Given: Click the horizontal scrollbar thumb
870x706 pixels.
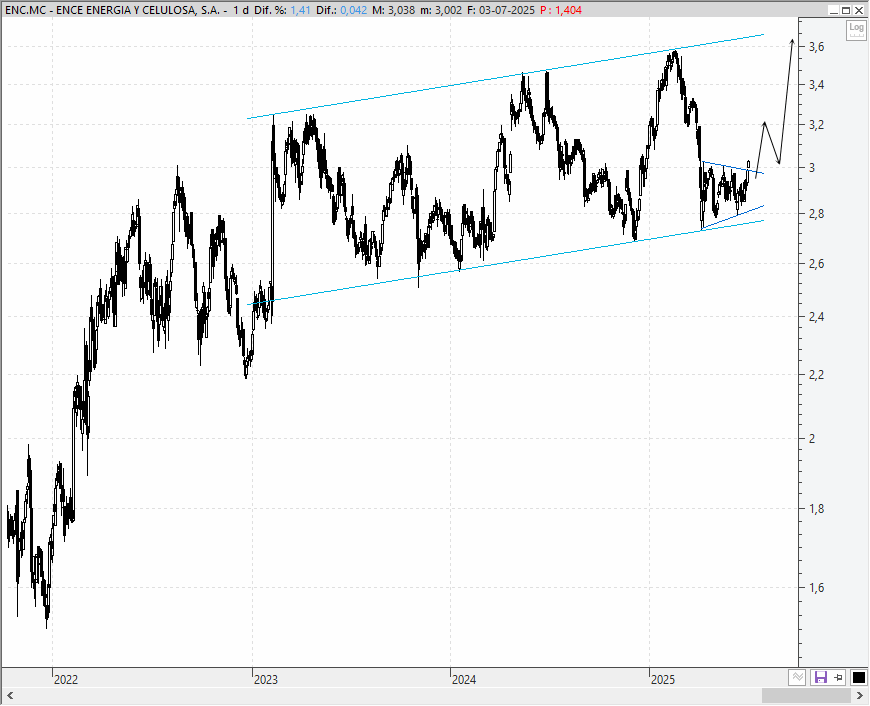Looking at the screenshot, I should pyautogui.click(x=806, y=695).
